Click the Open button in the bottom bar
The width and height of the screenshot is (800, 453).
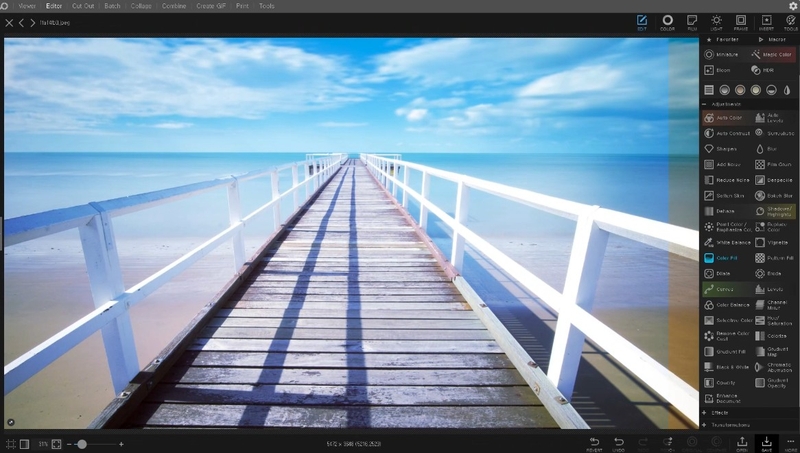pos(742,443)
